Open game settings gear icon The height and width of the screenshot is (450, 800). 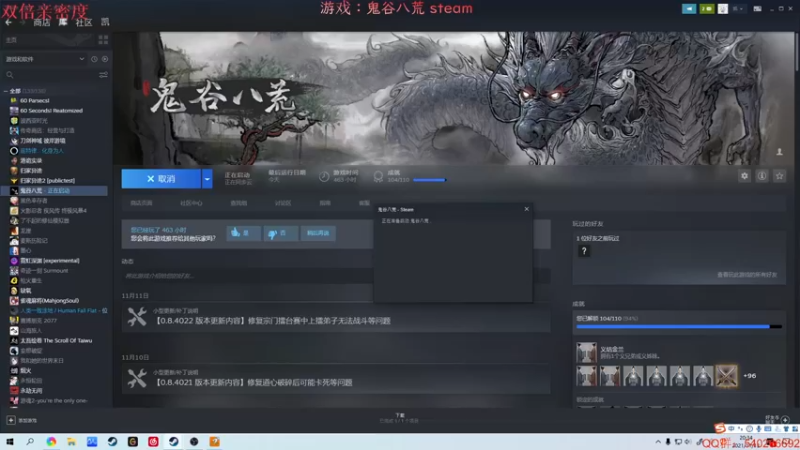[744, 176]
